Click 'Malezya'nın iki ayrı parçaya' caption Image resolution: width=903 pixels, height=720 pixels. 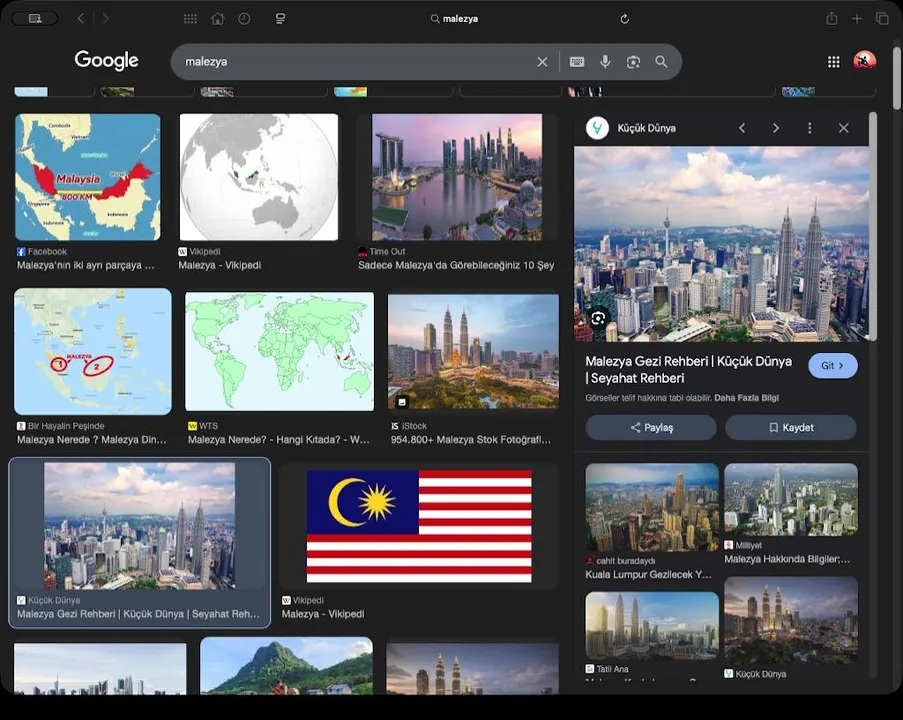85,266
